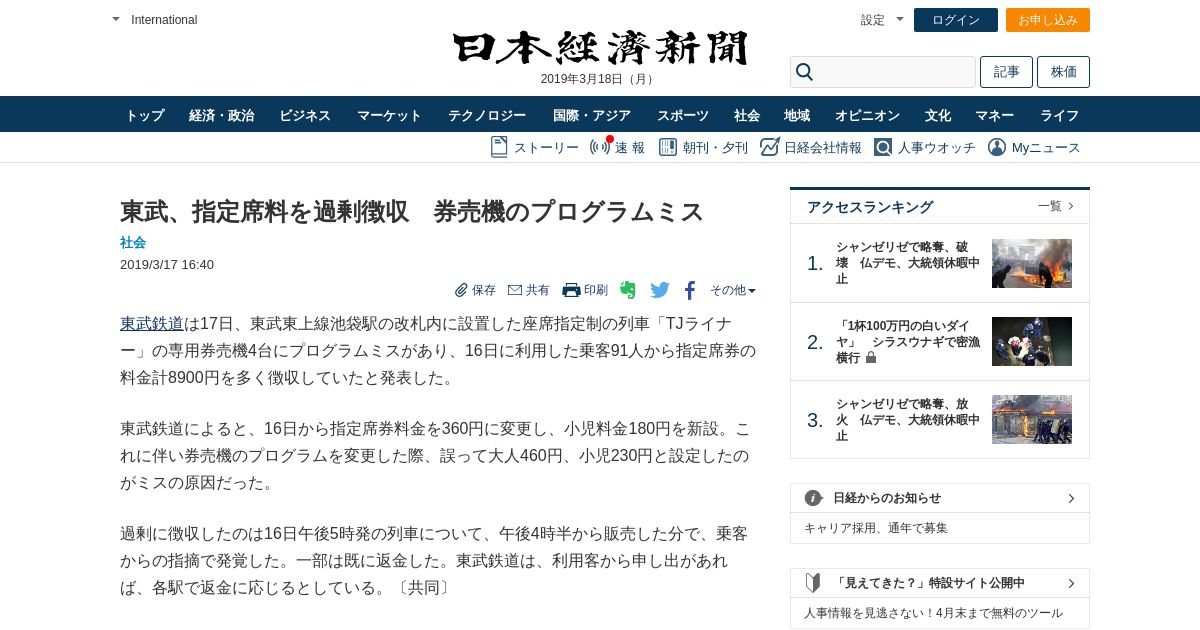
Task: Open ranking 1 fire photo thumbnail
Action: tap(1032, 263)
